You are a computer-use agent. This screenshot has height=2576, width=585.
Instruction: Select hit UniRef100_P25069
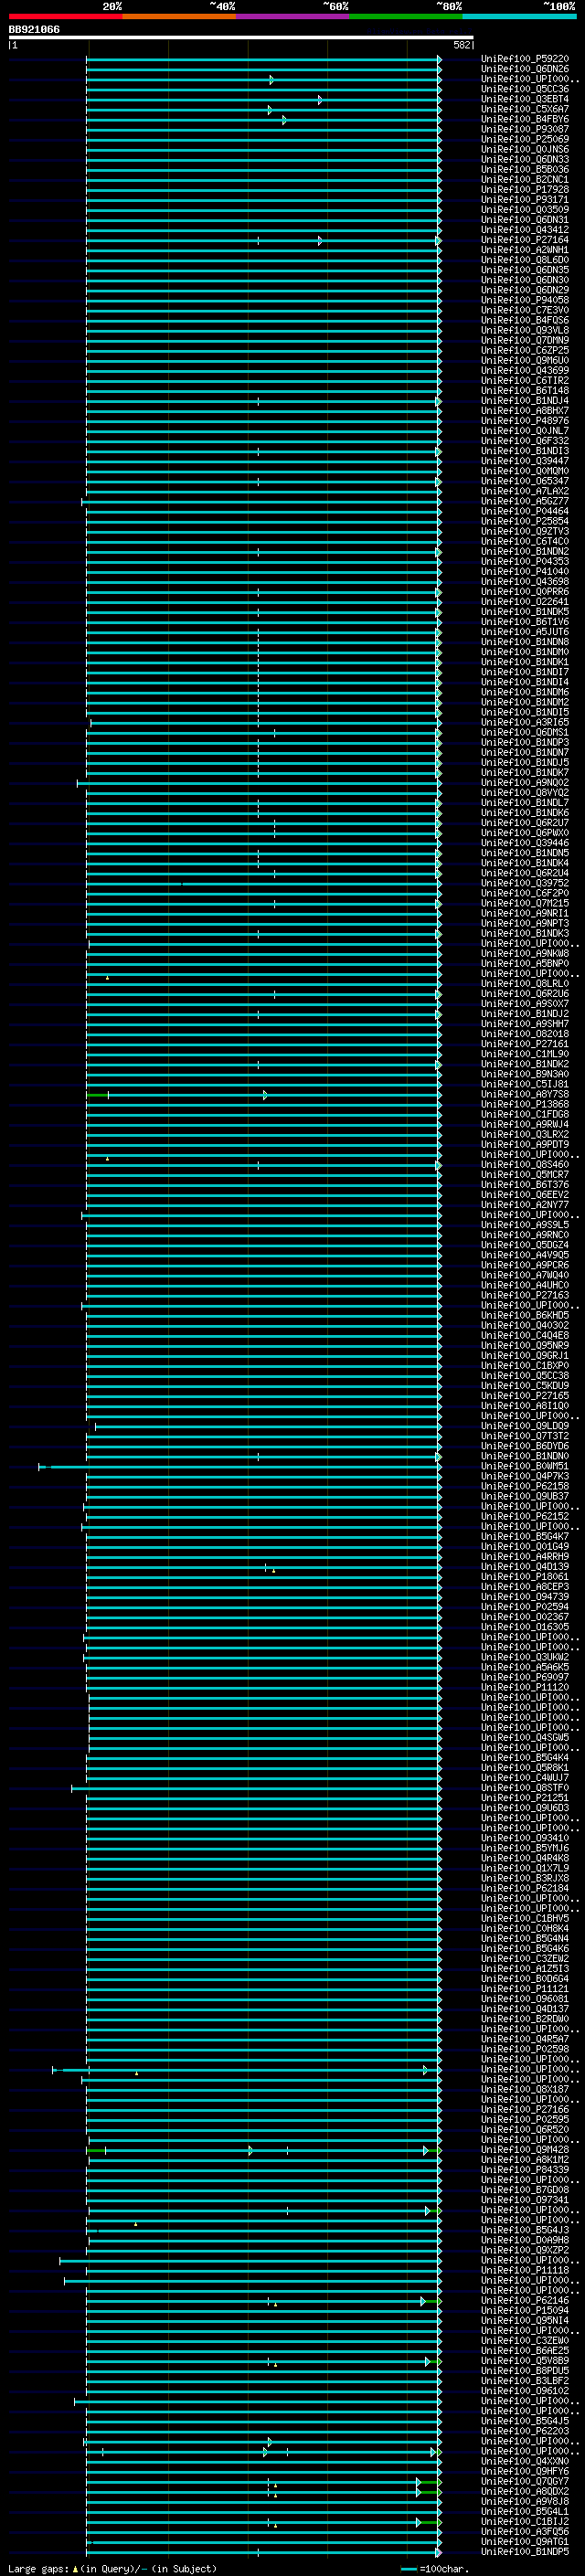[525, 139]
